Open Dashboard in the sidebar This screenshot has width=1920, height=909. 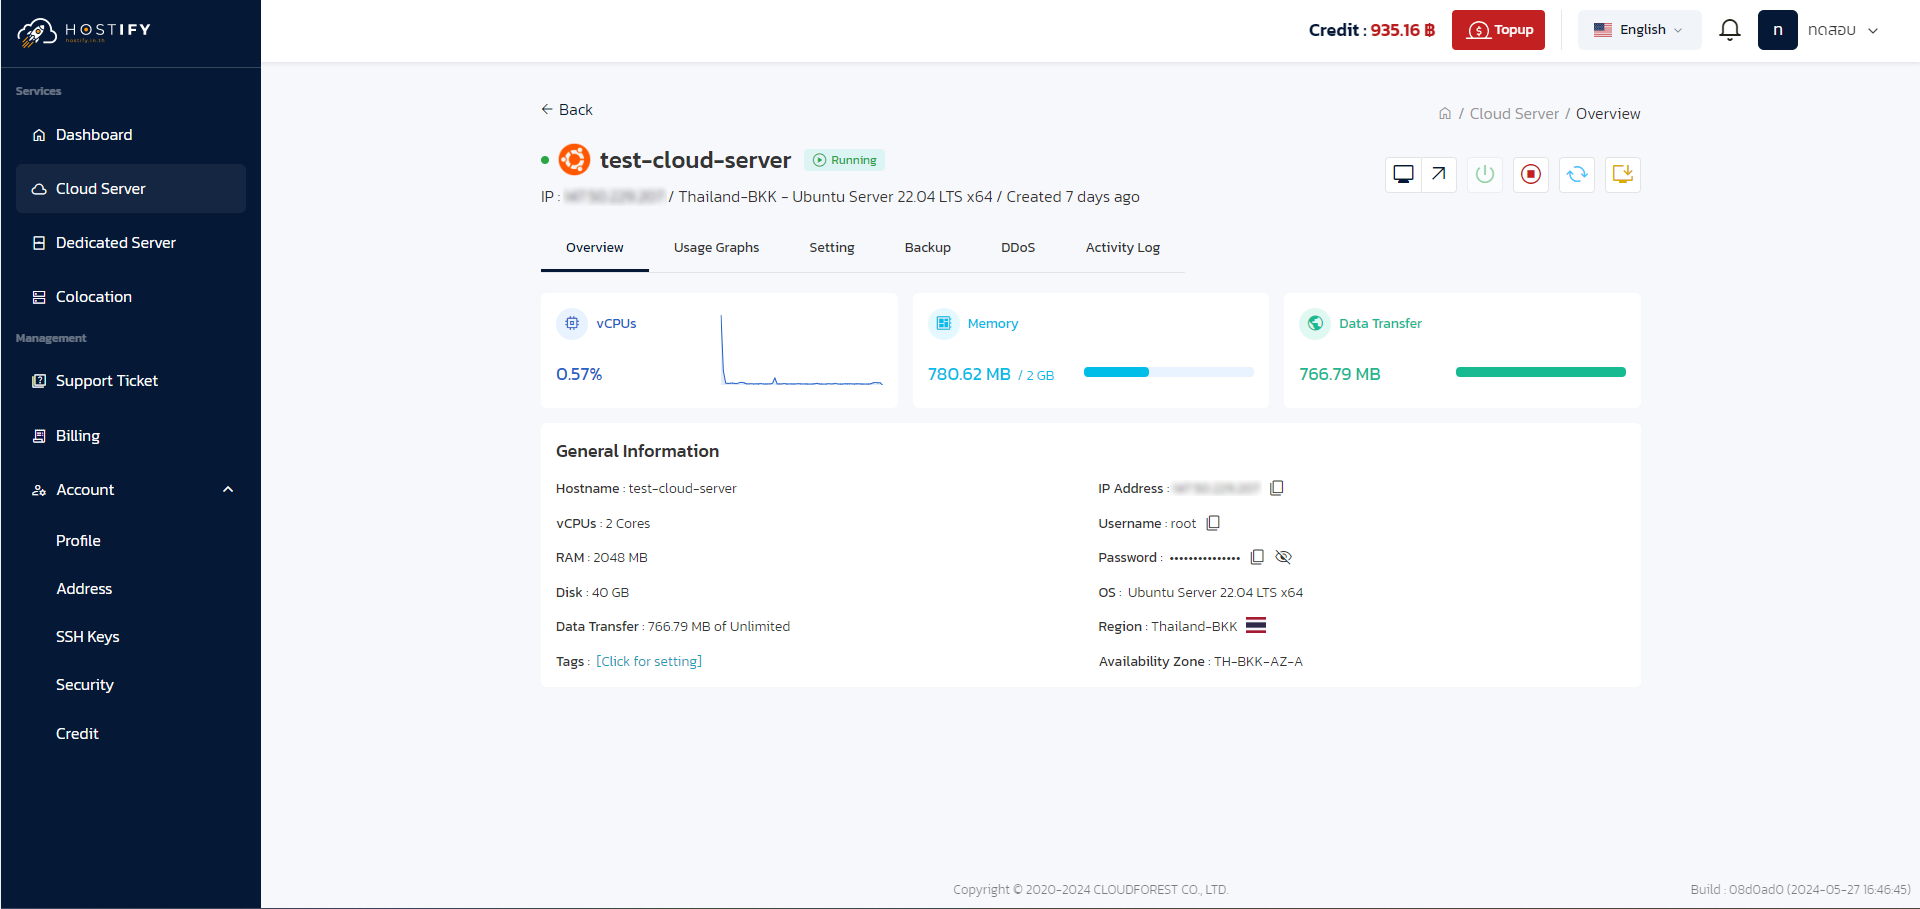click(131, 135)
